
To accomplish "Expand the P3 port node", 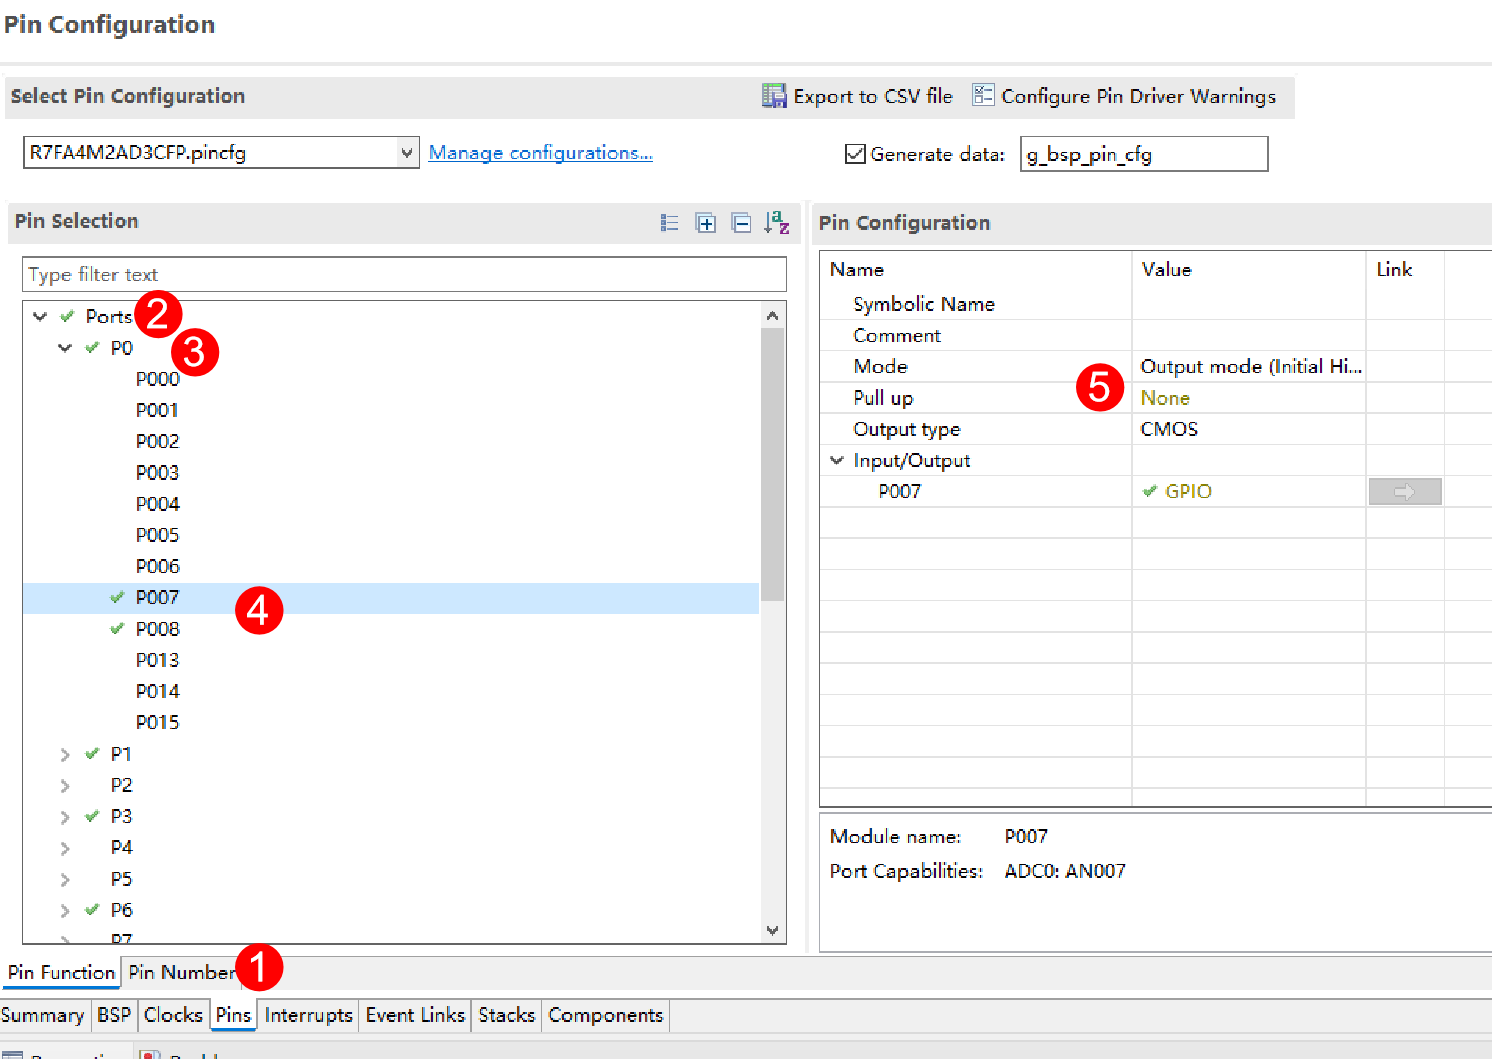I will [x=65, y=817].
